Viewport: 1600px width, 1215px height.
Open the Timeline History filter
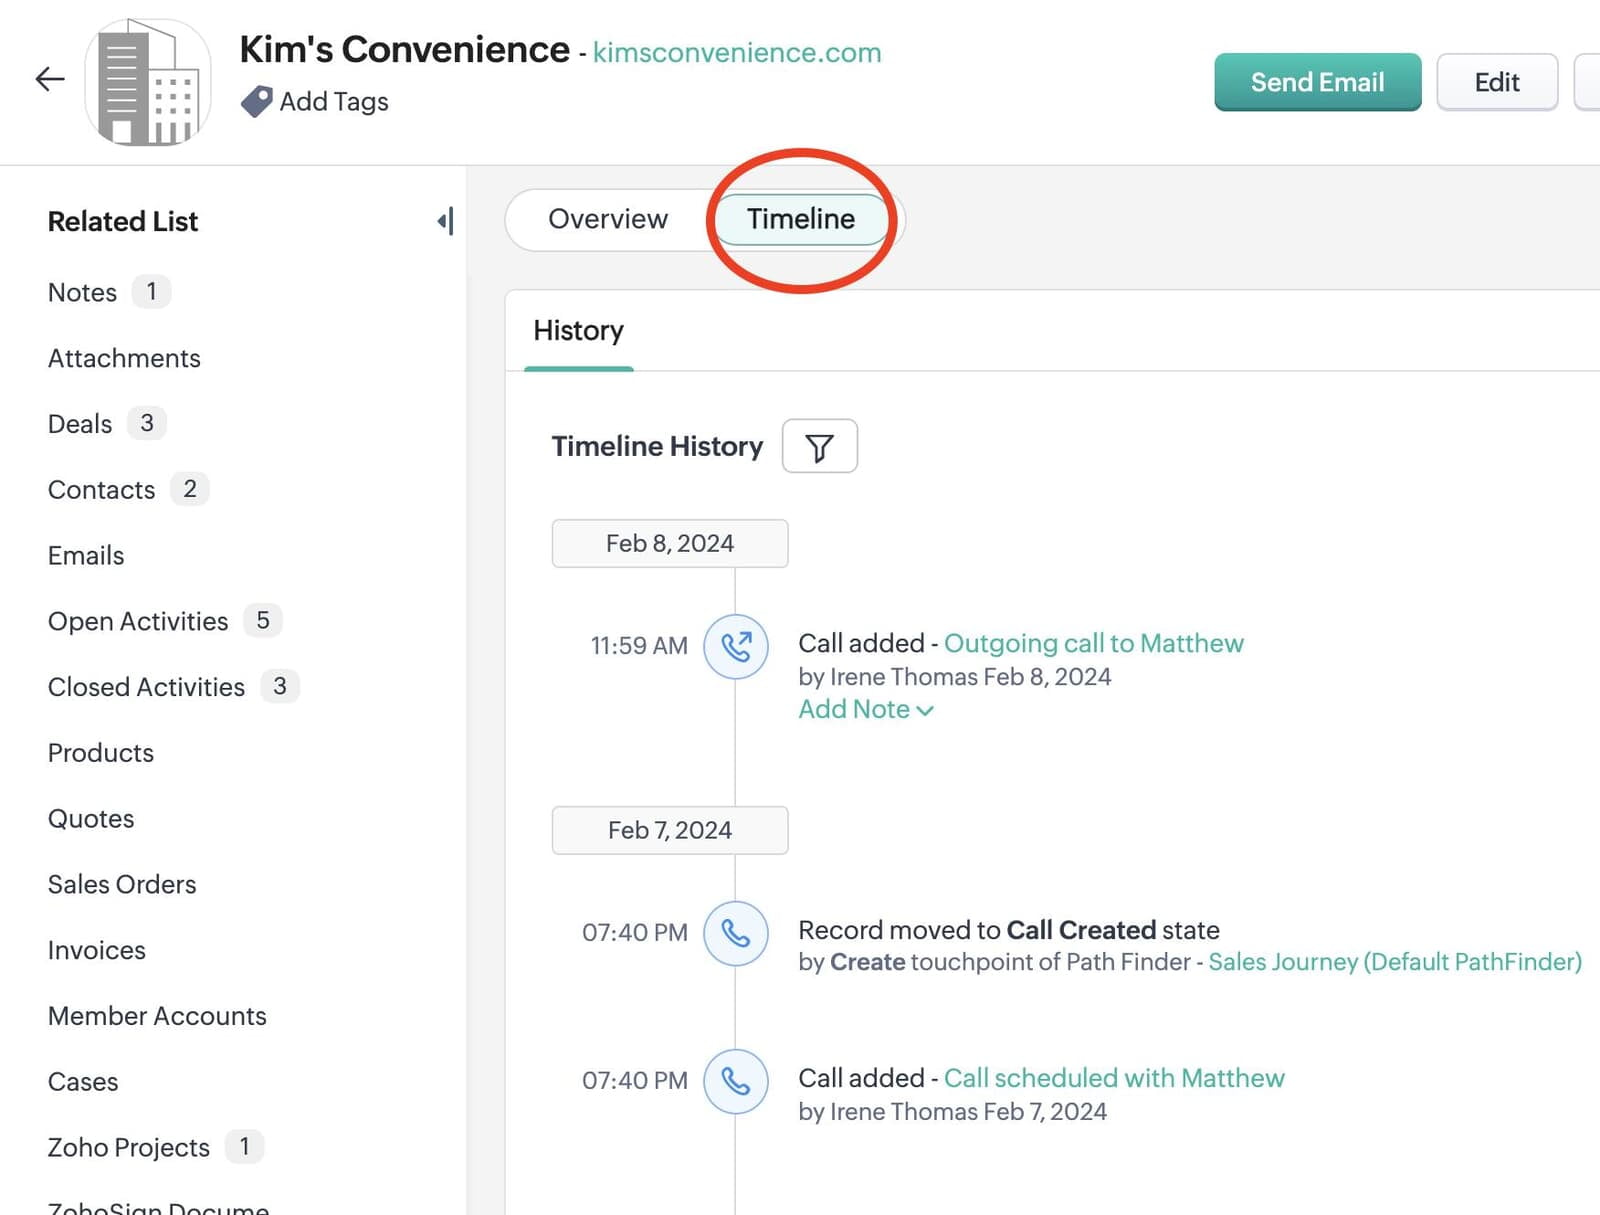820,446
